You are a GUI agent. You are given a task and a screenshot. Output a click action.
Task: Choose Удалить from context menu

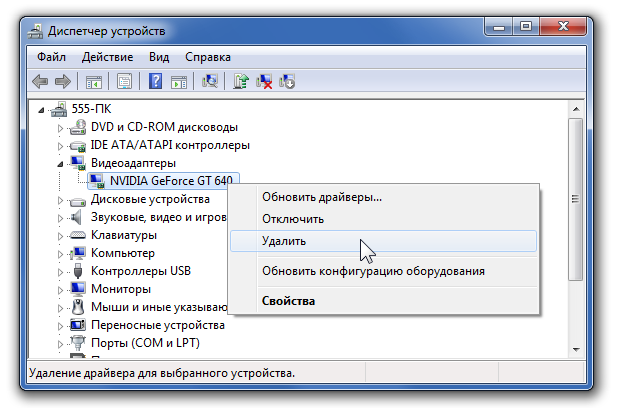point(284,241)
